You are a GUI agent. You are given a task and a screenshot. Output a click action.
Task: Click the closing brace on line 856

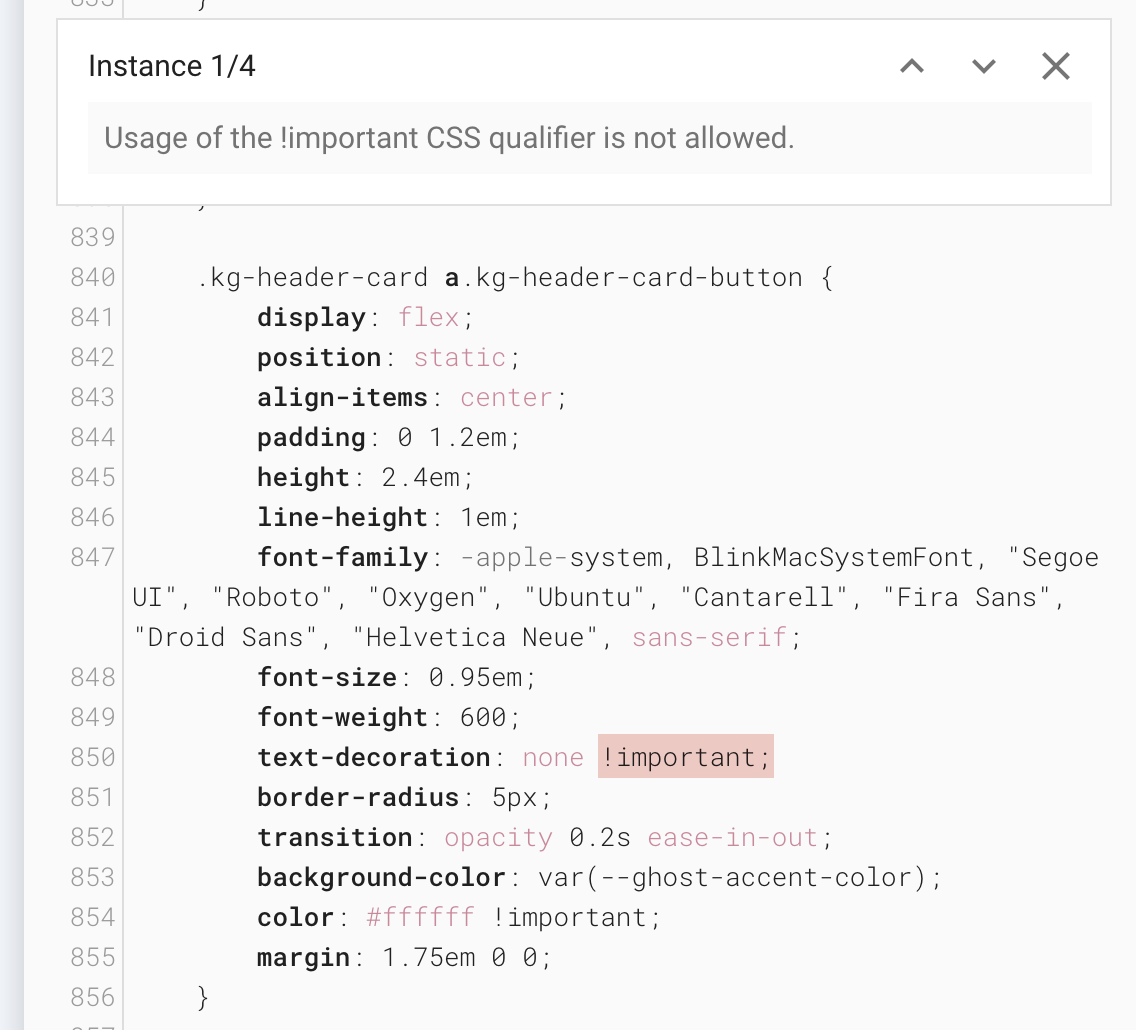click(203, 997)
